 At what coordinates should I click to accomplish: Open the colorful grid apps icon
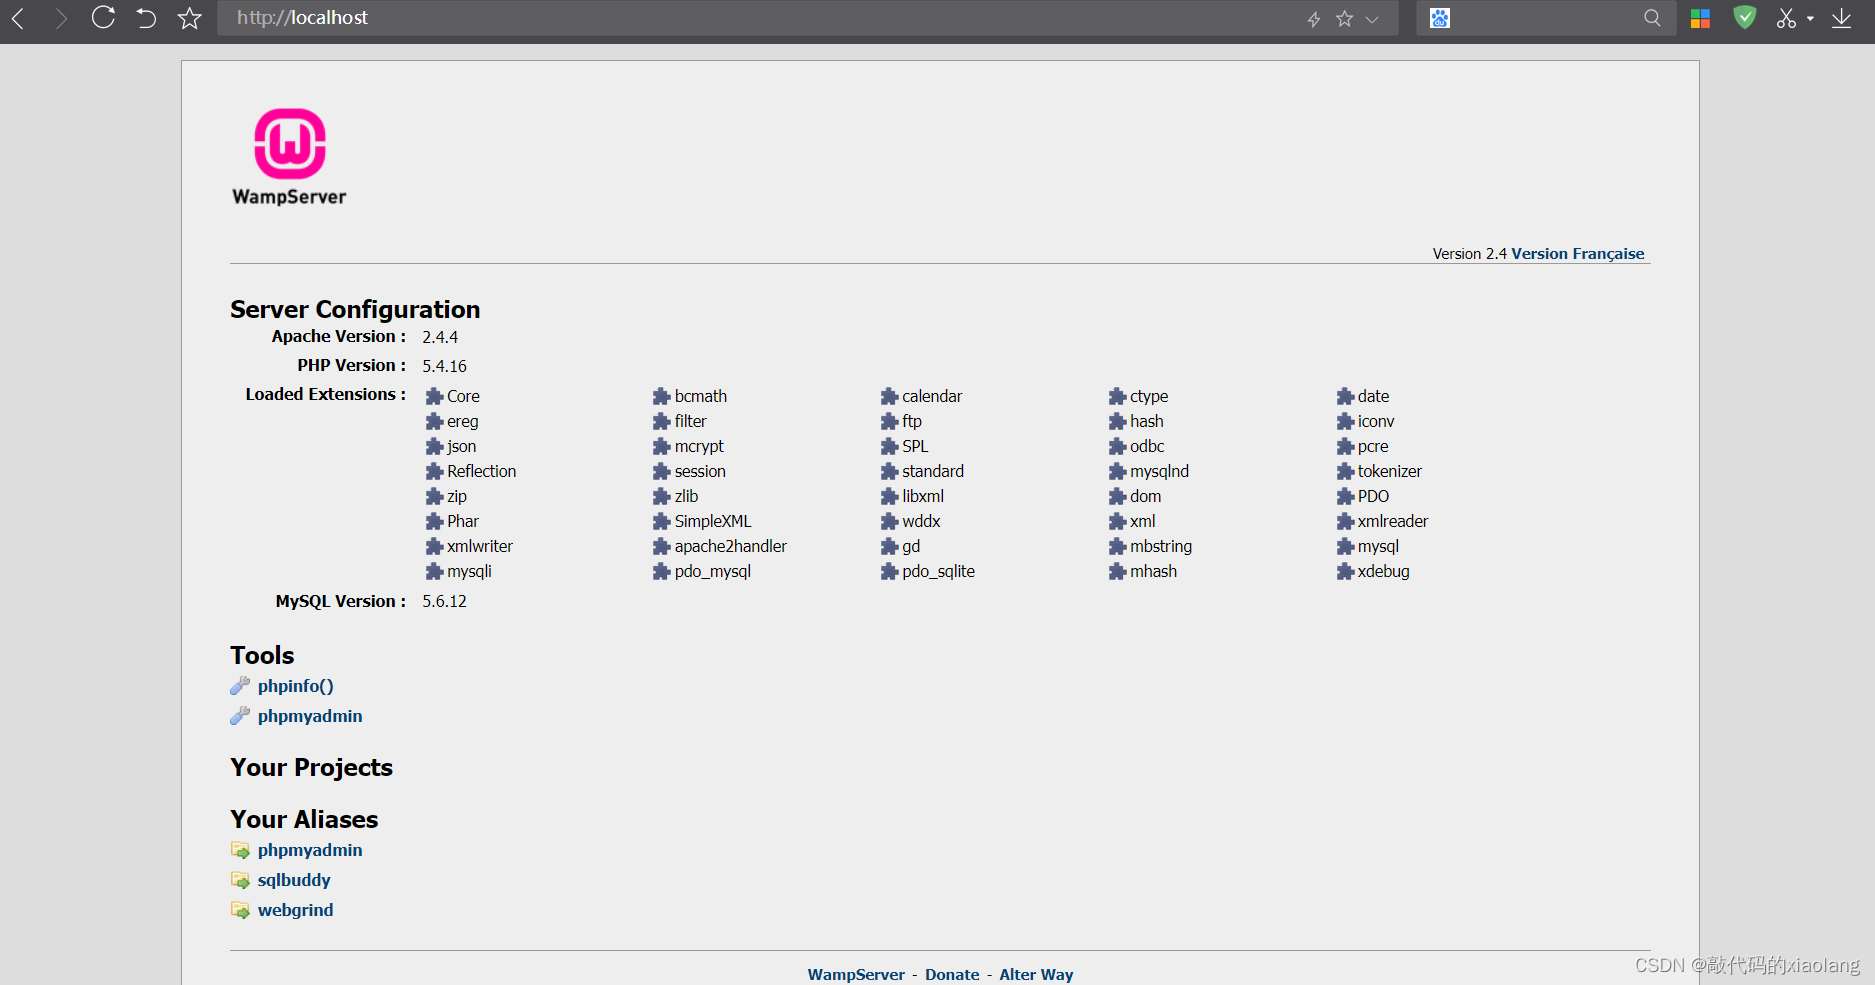click(x=1700, y=18)
